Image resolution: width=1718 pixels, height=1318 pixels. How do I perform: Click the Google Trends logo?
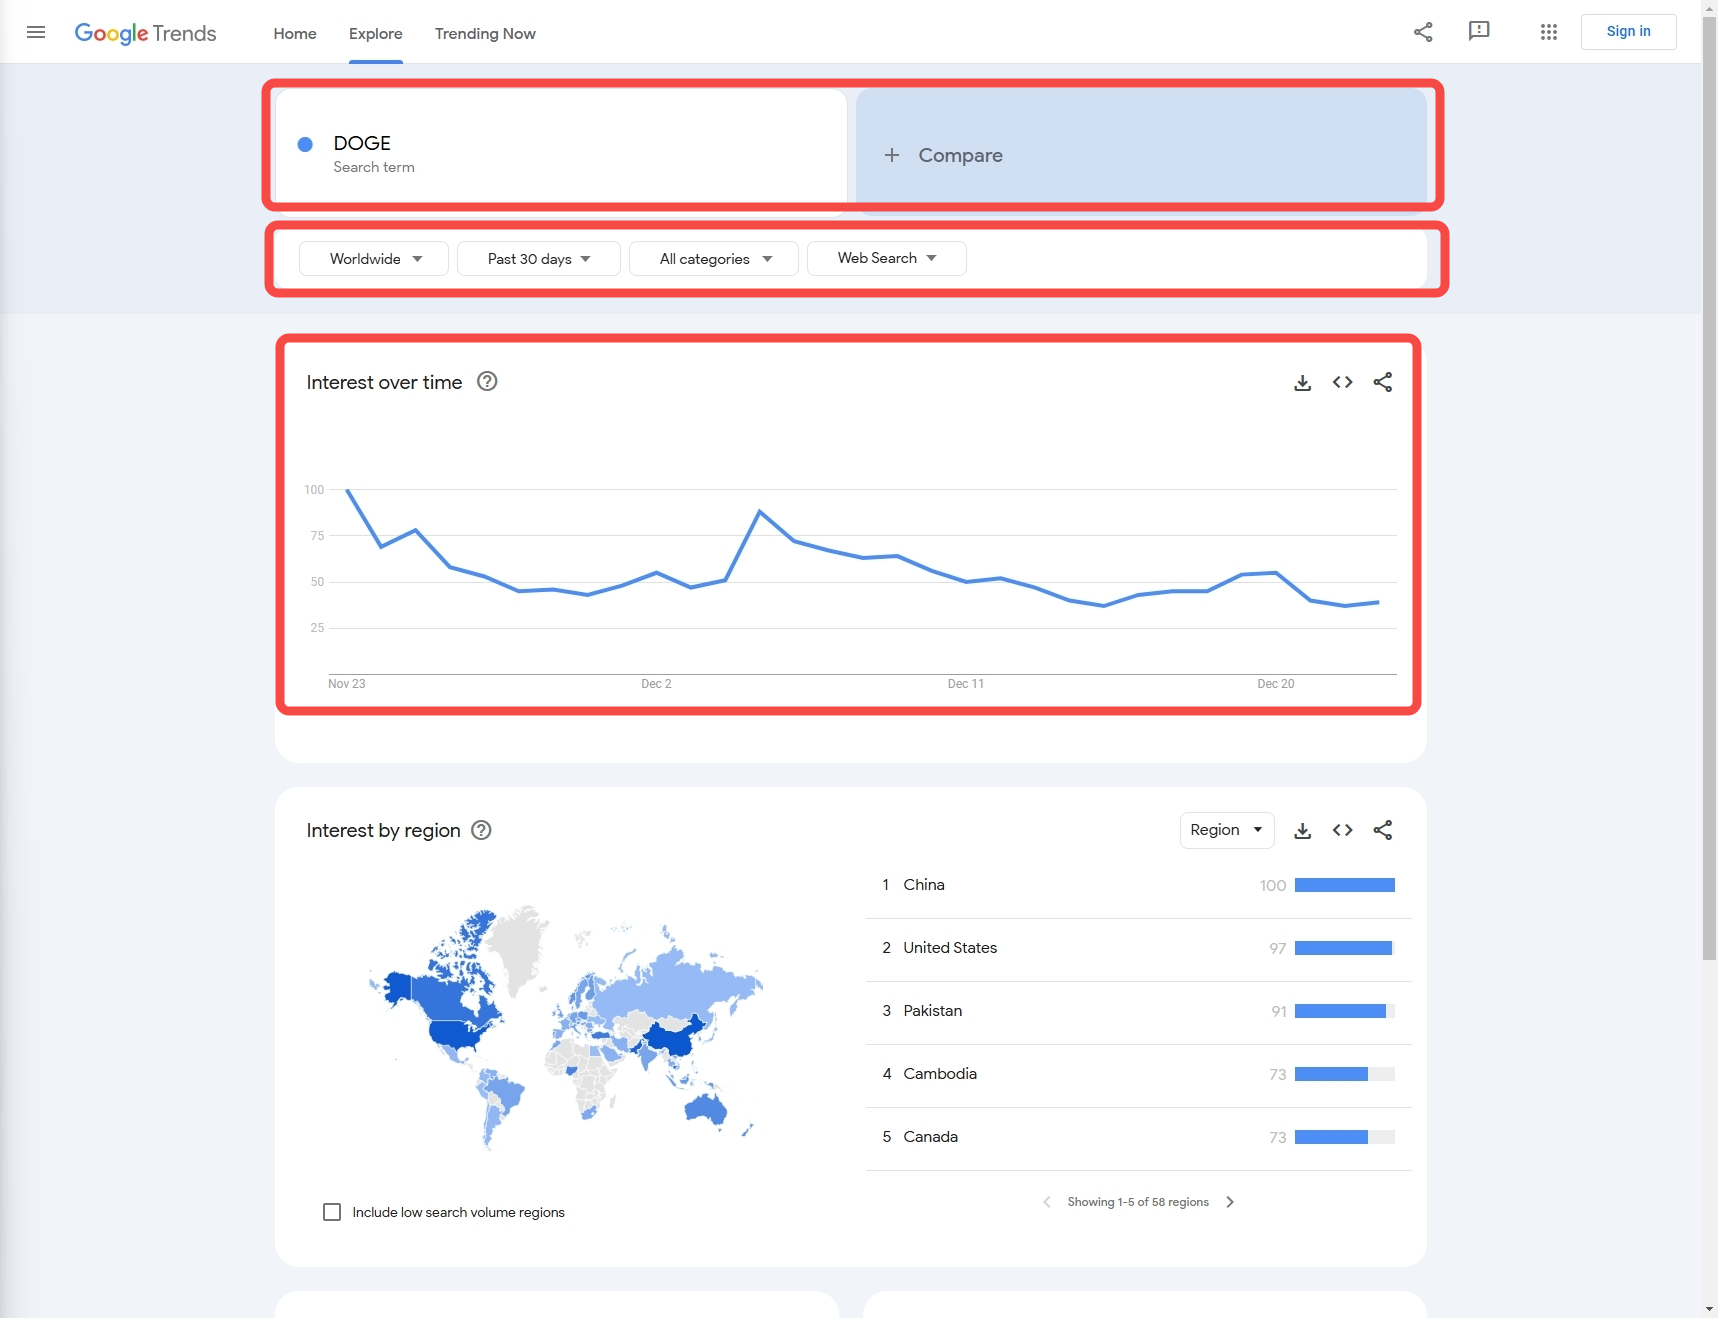pos(145,33)
